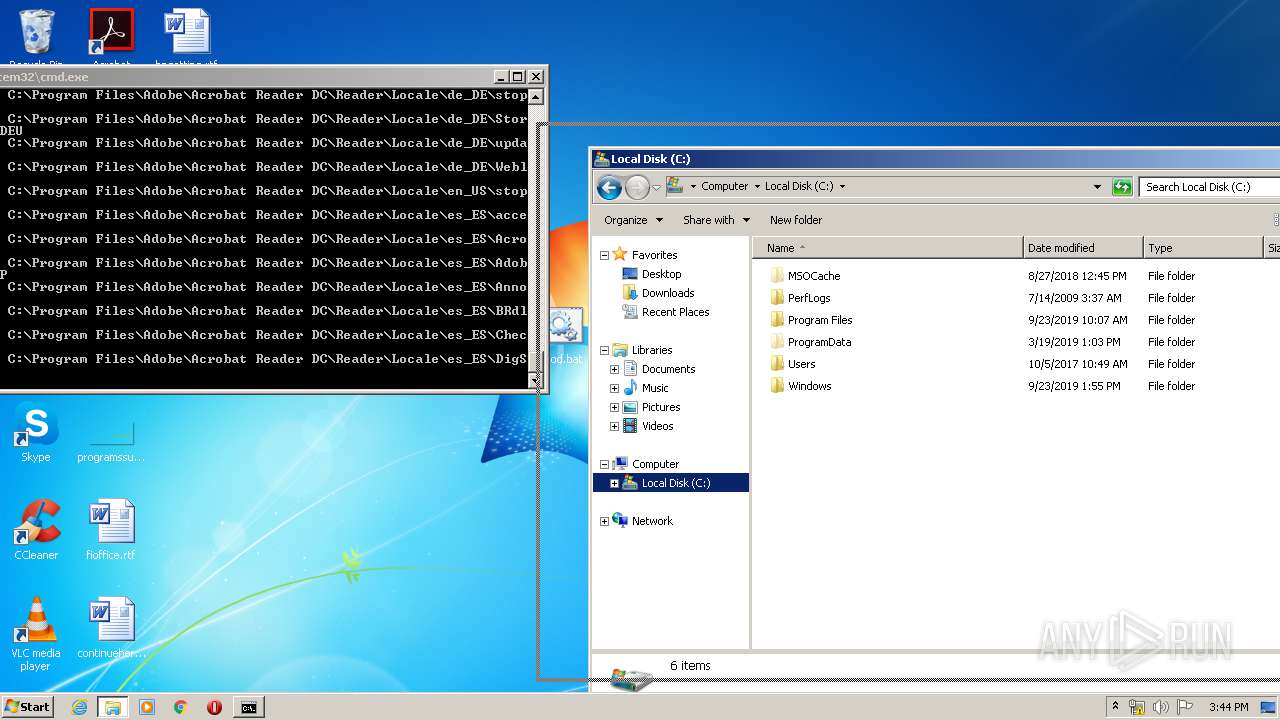Open the ProgramData folder
The height and width of the screenshot is (720, 1280).
coord(819,342)
